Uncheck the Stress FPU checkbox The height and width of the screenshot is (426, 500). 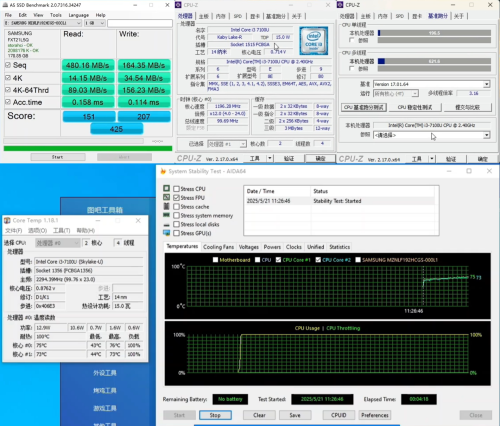click(x=176, y=198)
